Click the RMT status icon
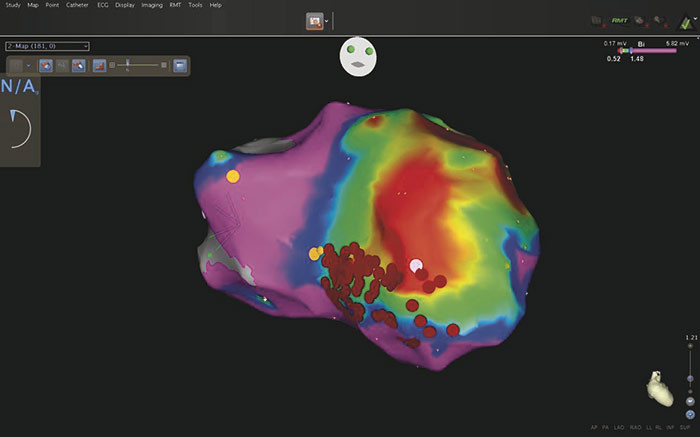This screenshot has width=700, height=437. [621, 19]
